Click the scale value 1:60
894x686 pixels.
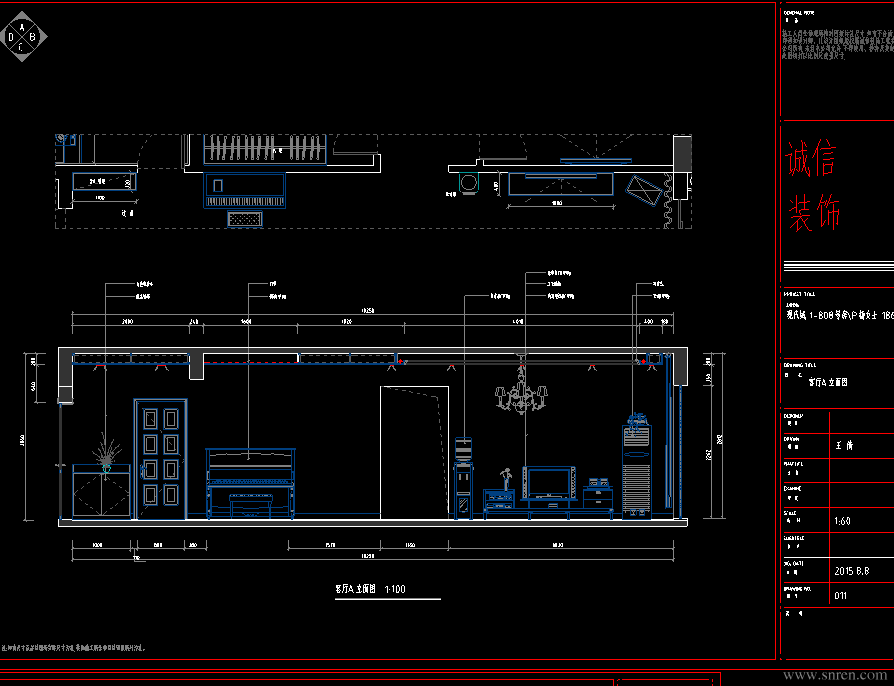tap(842, 521)
